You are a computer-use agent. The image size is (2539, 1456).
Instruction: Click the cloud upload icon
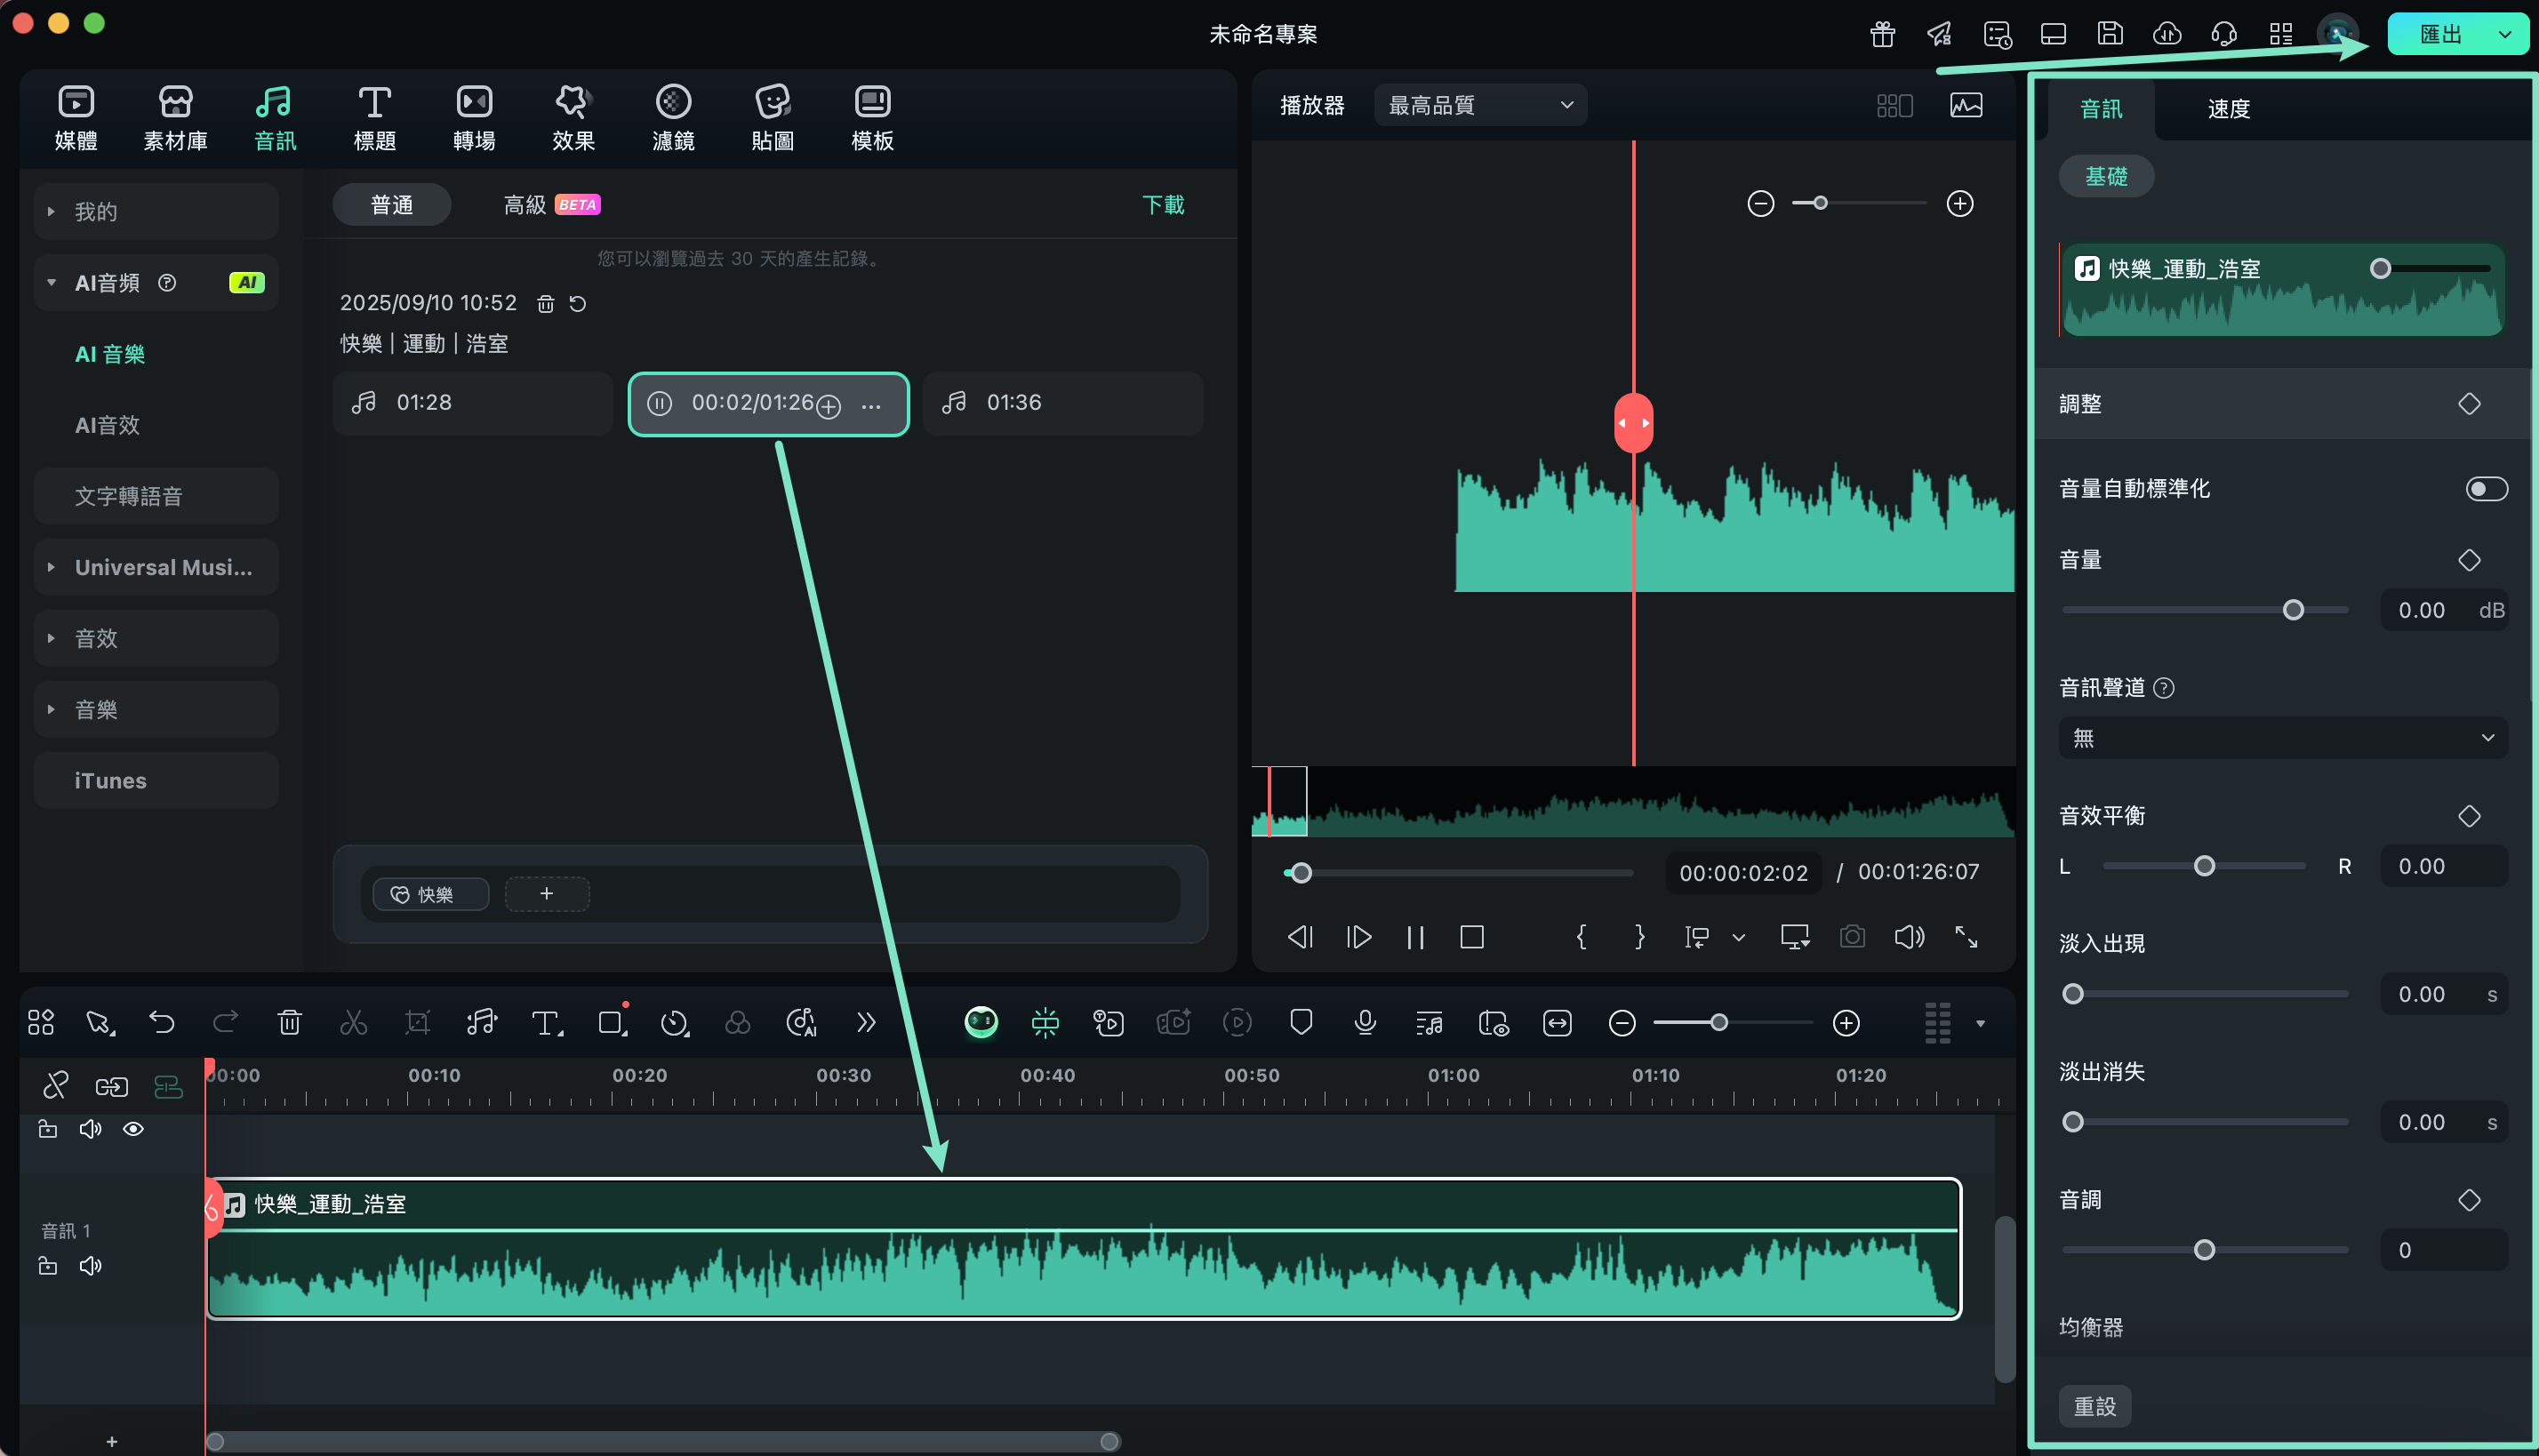point(2167,34)
